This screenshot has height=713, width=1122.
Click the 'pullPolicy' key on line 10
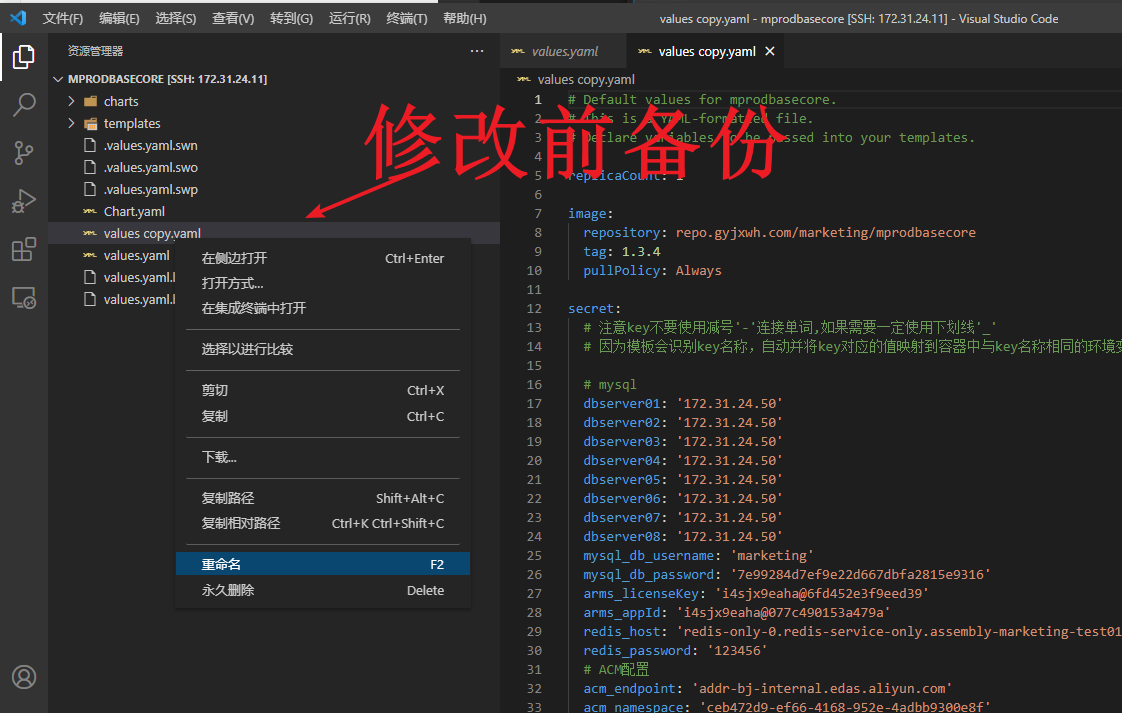(x=621, y=271)
